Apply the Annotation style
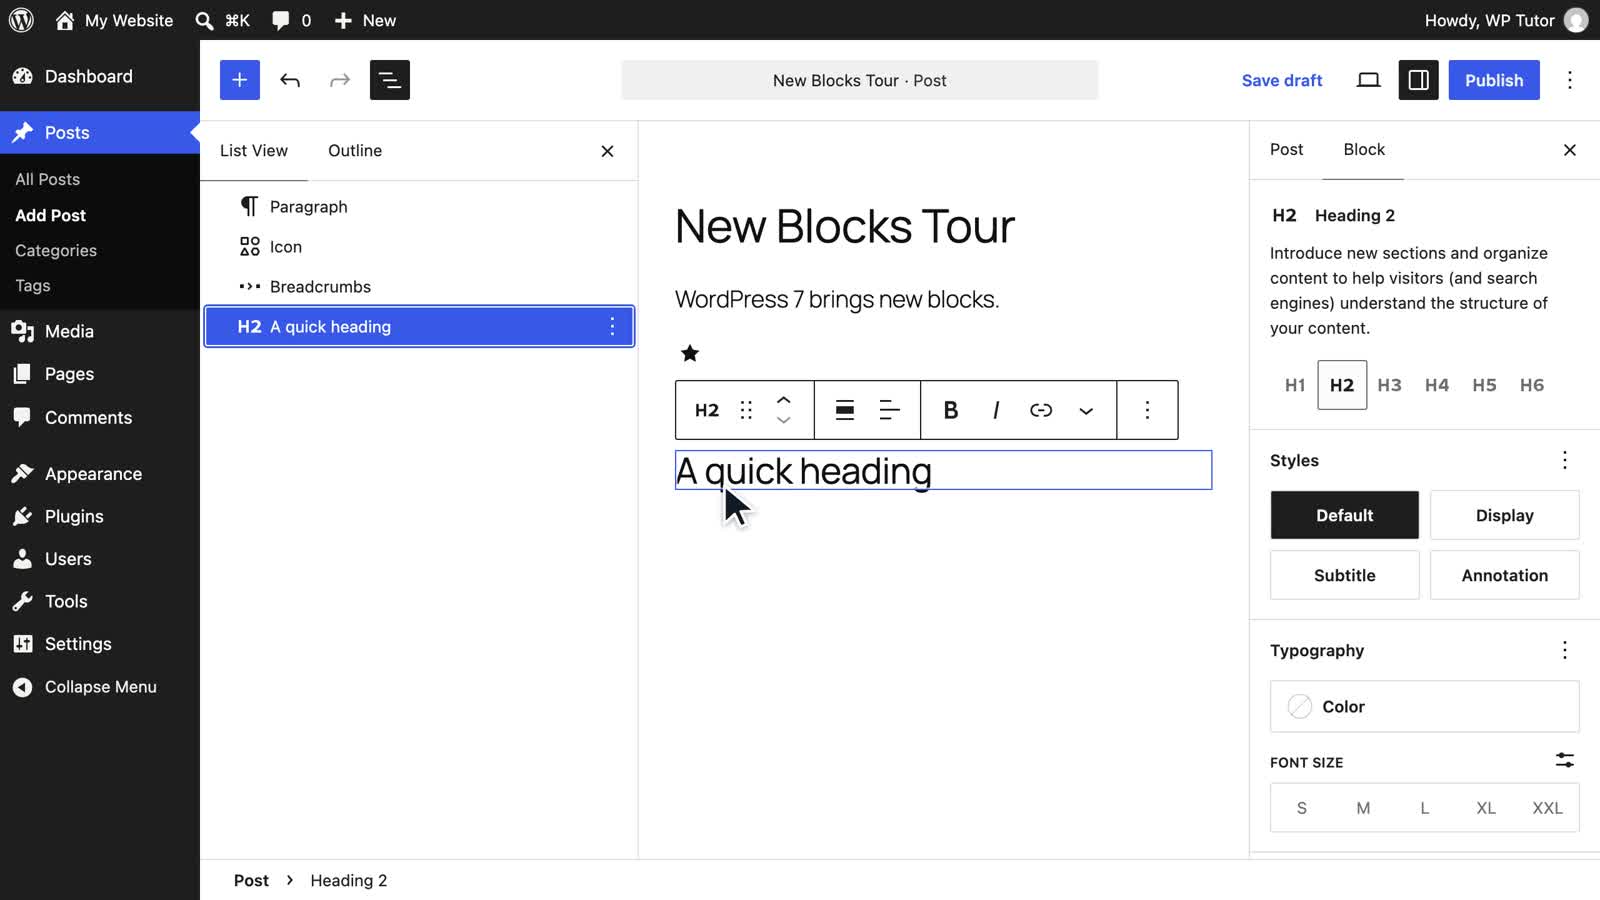The width and height of the screenshot is (1600, 900). (1504, 575)
